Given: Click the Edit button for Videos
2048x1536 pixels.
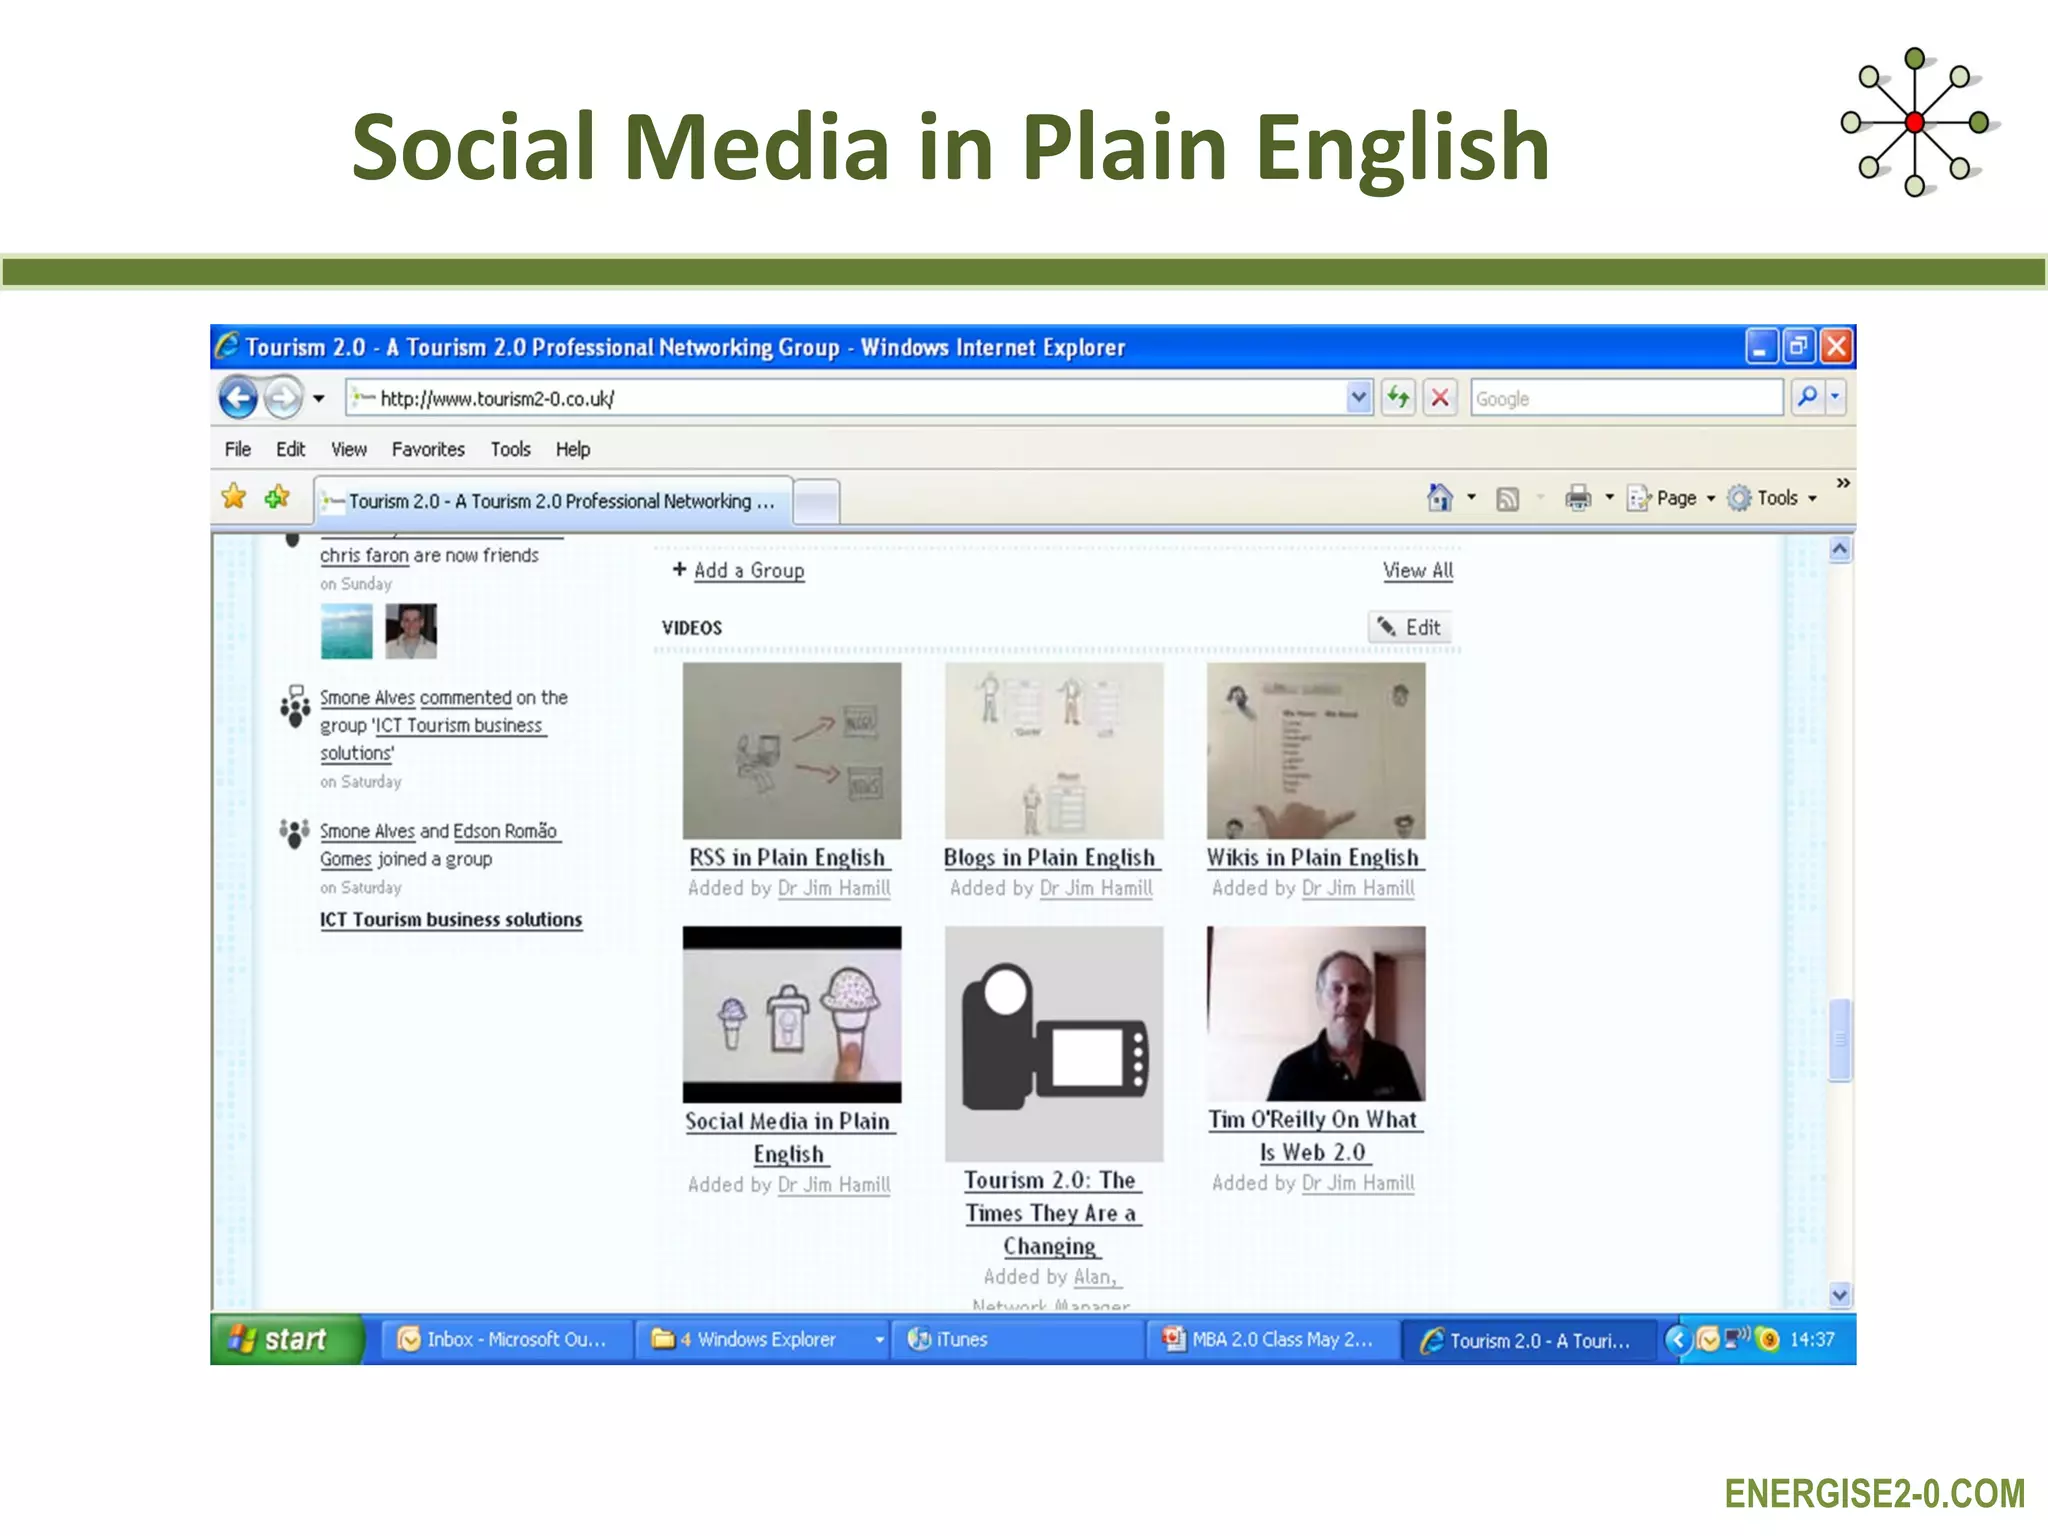Looking at the screenshot, I should coord(1410,627).
